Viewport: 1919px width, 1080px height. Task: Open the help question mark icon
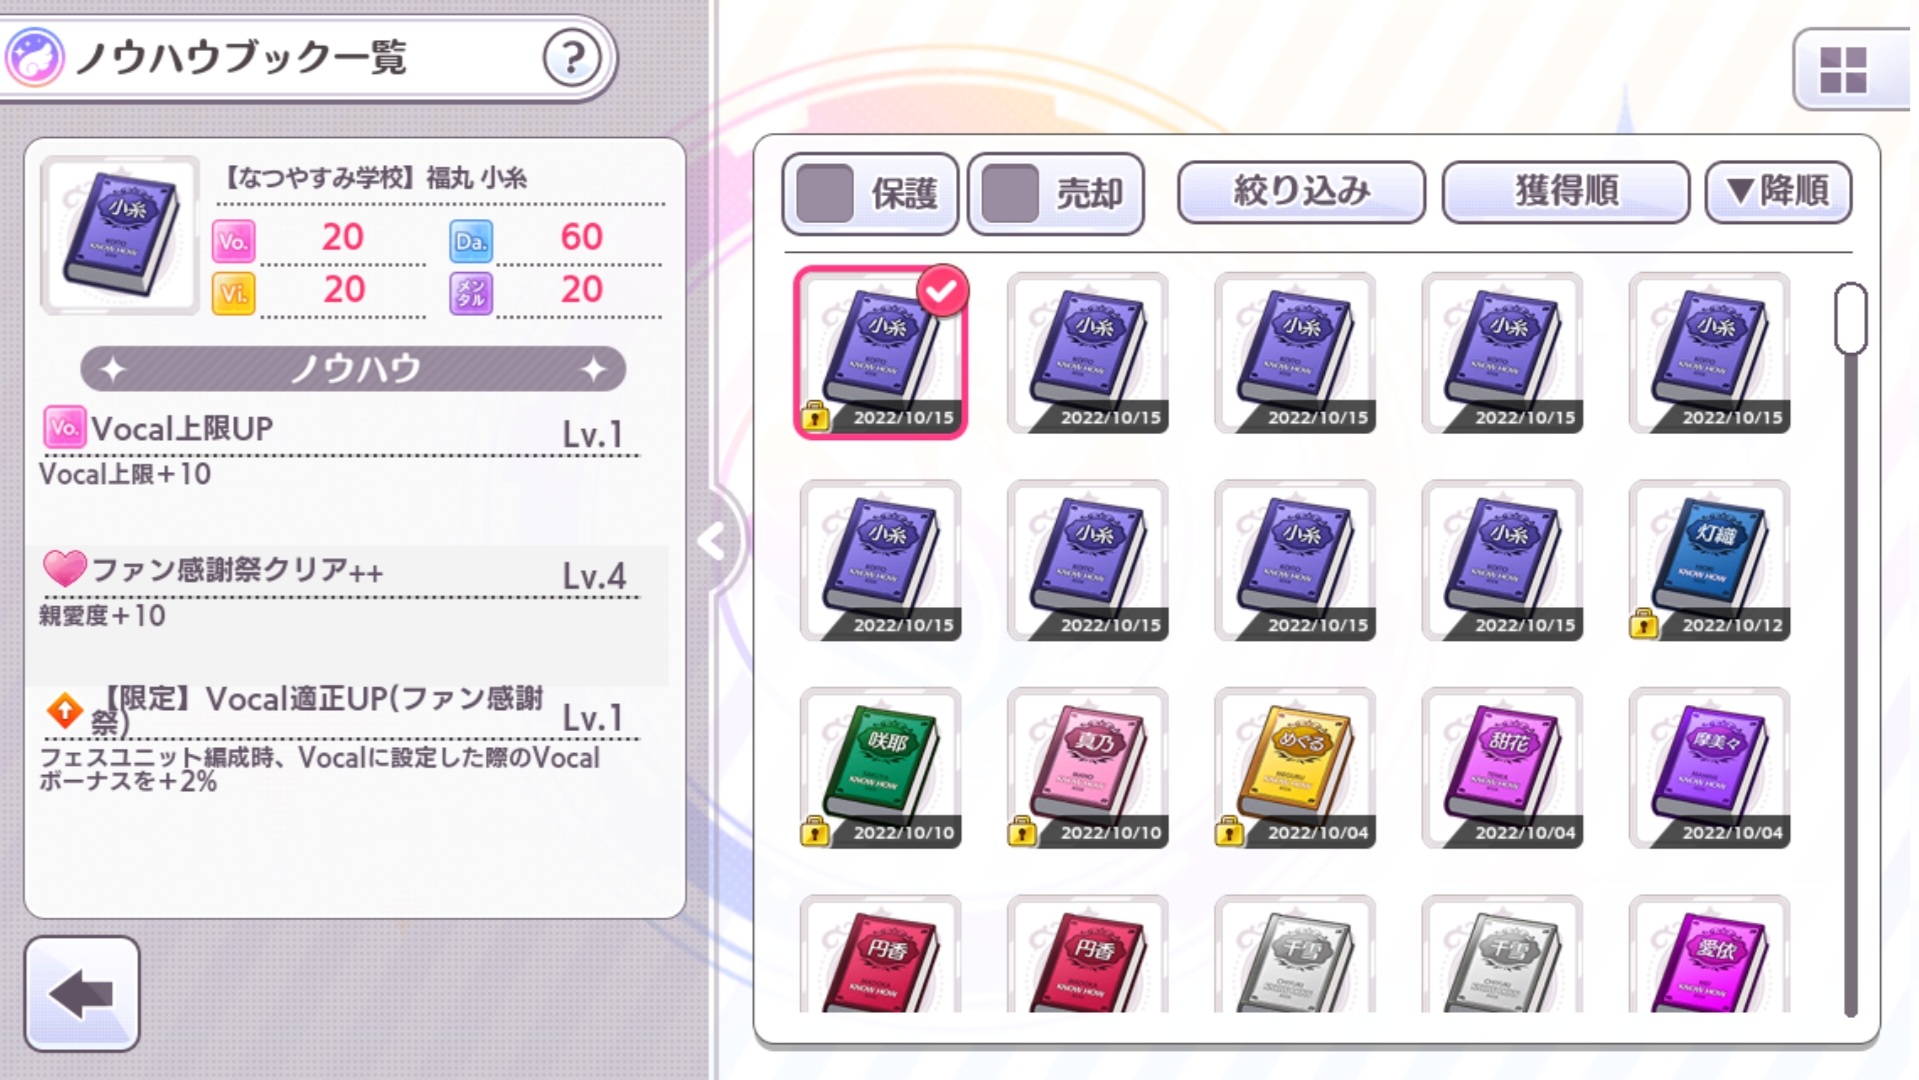pos(572,58)
